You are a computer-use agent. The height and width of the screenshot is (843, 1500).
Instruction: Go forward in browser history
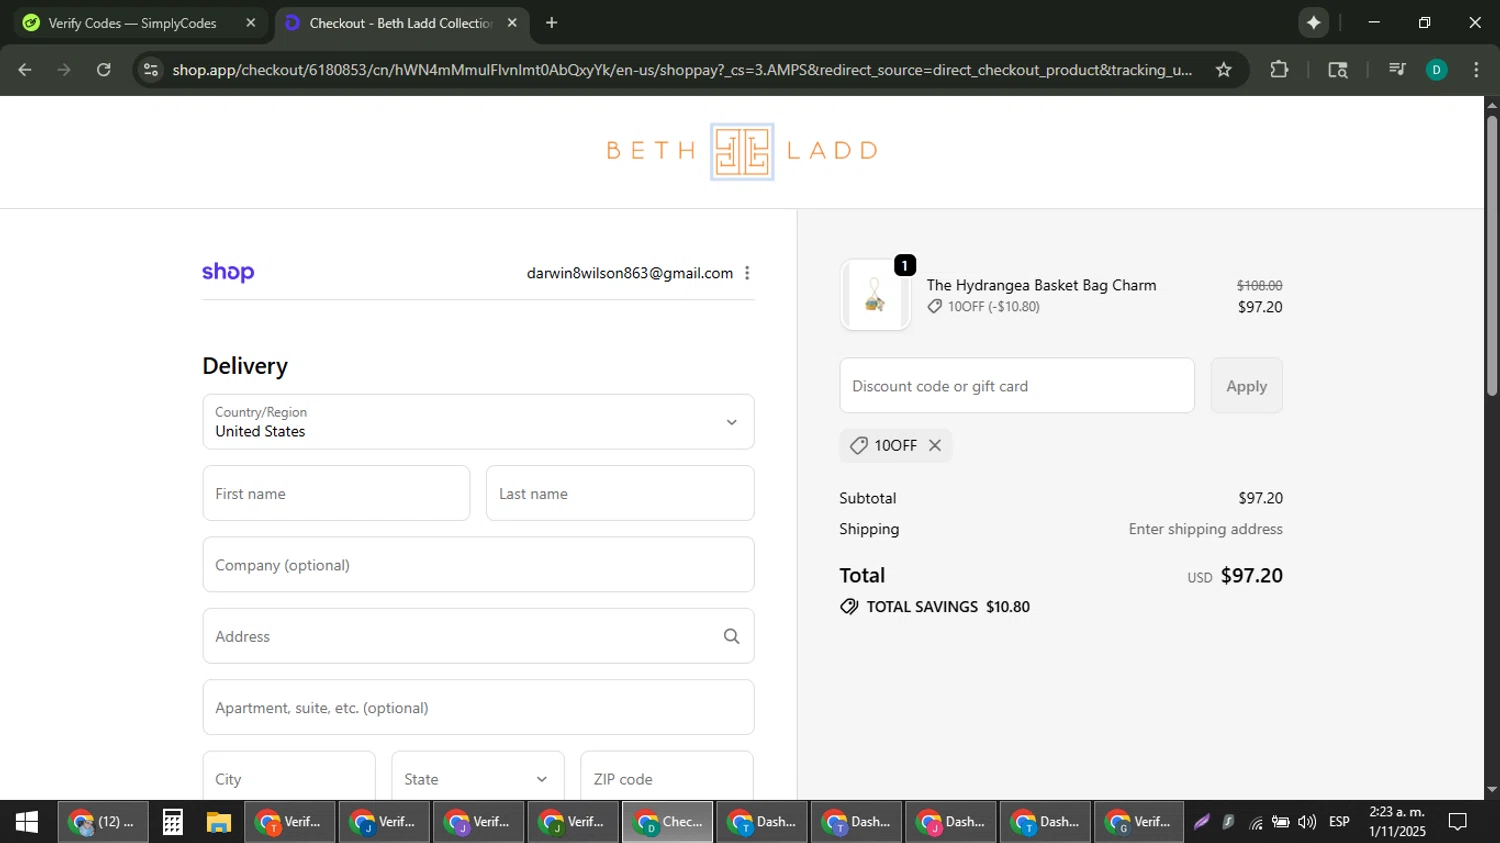64,70
